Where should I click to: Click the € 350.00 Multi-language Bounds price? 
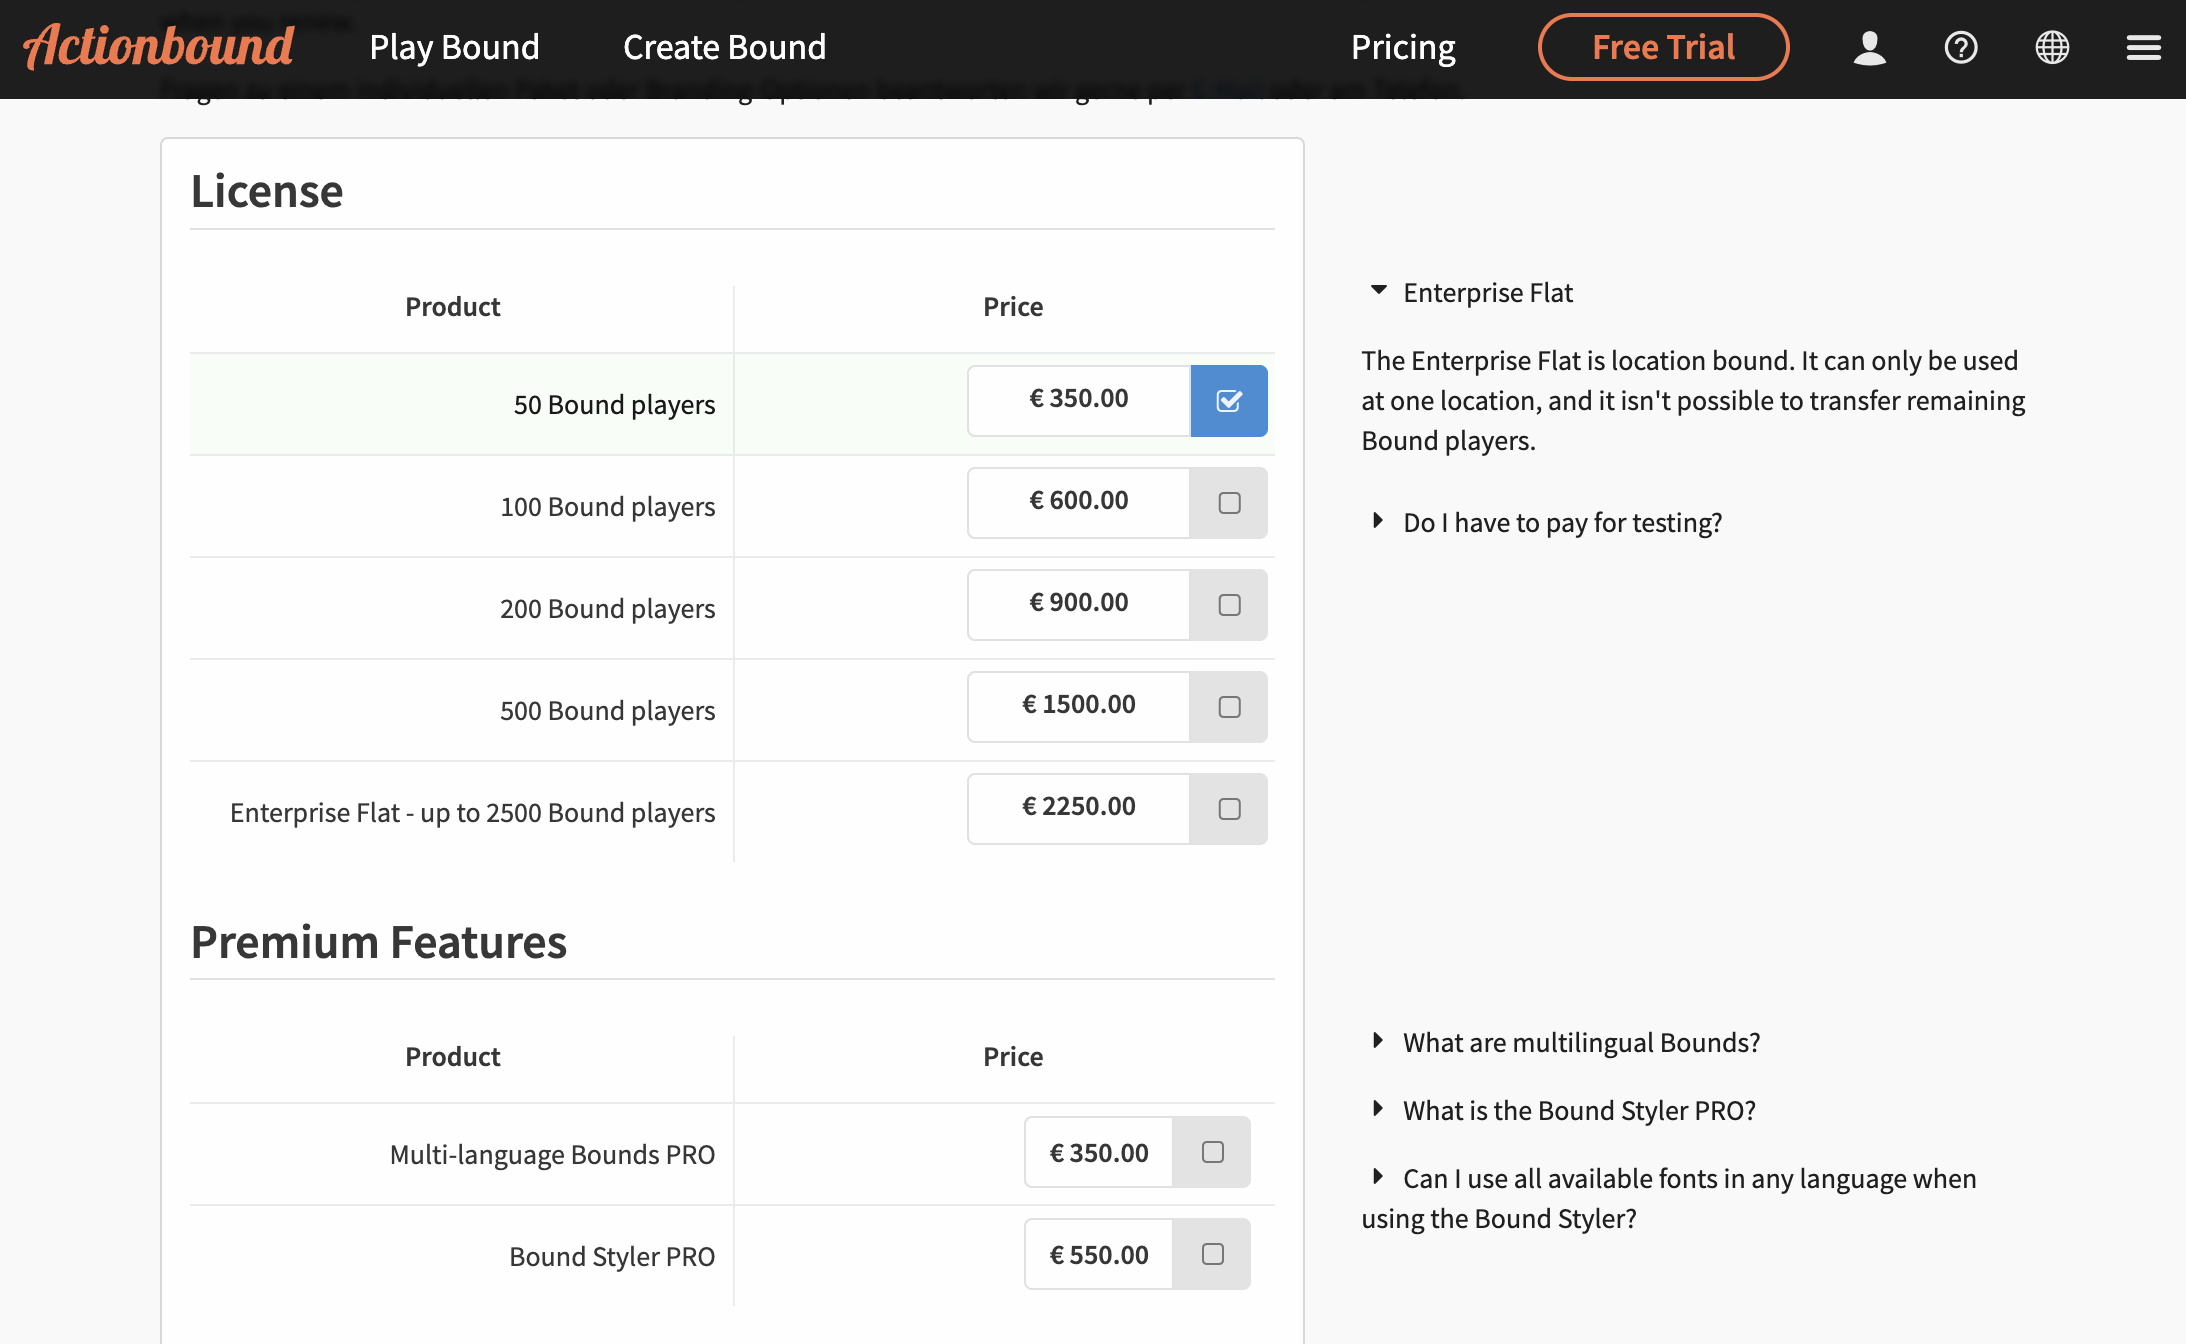point(1099,1154)
